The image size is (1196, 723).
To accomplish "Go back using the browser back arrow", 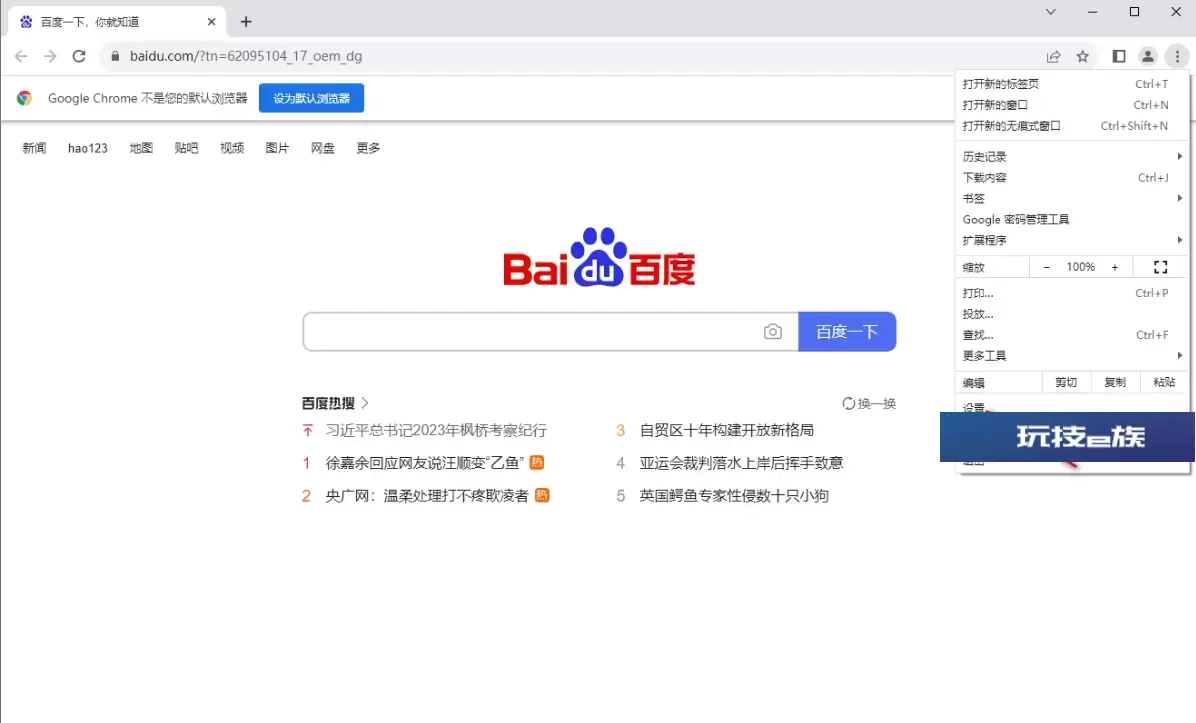I will point(21,56).
